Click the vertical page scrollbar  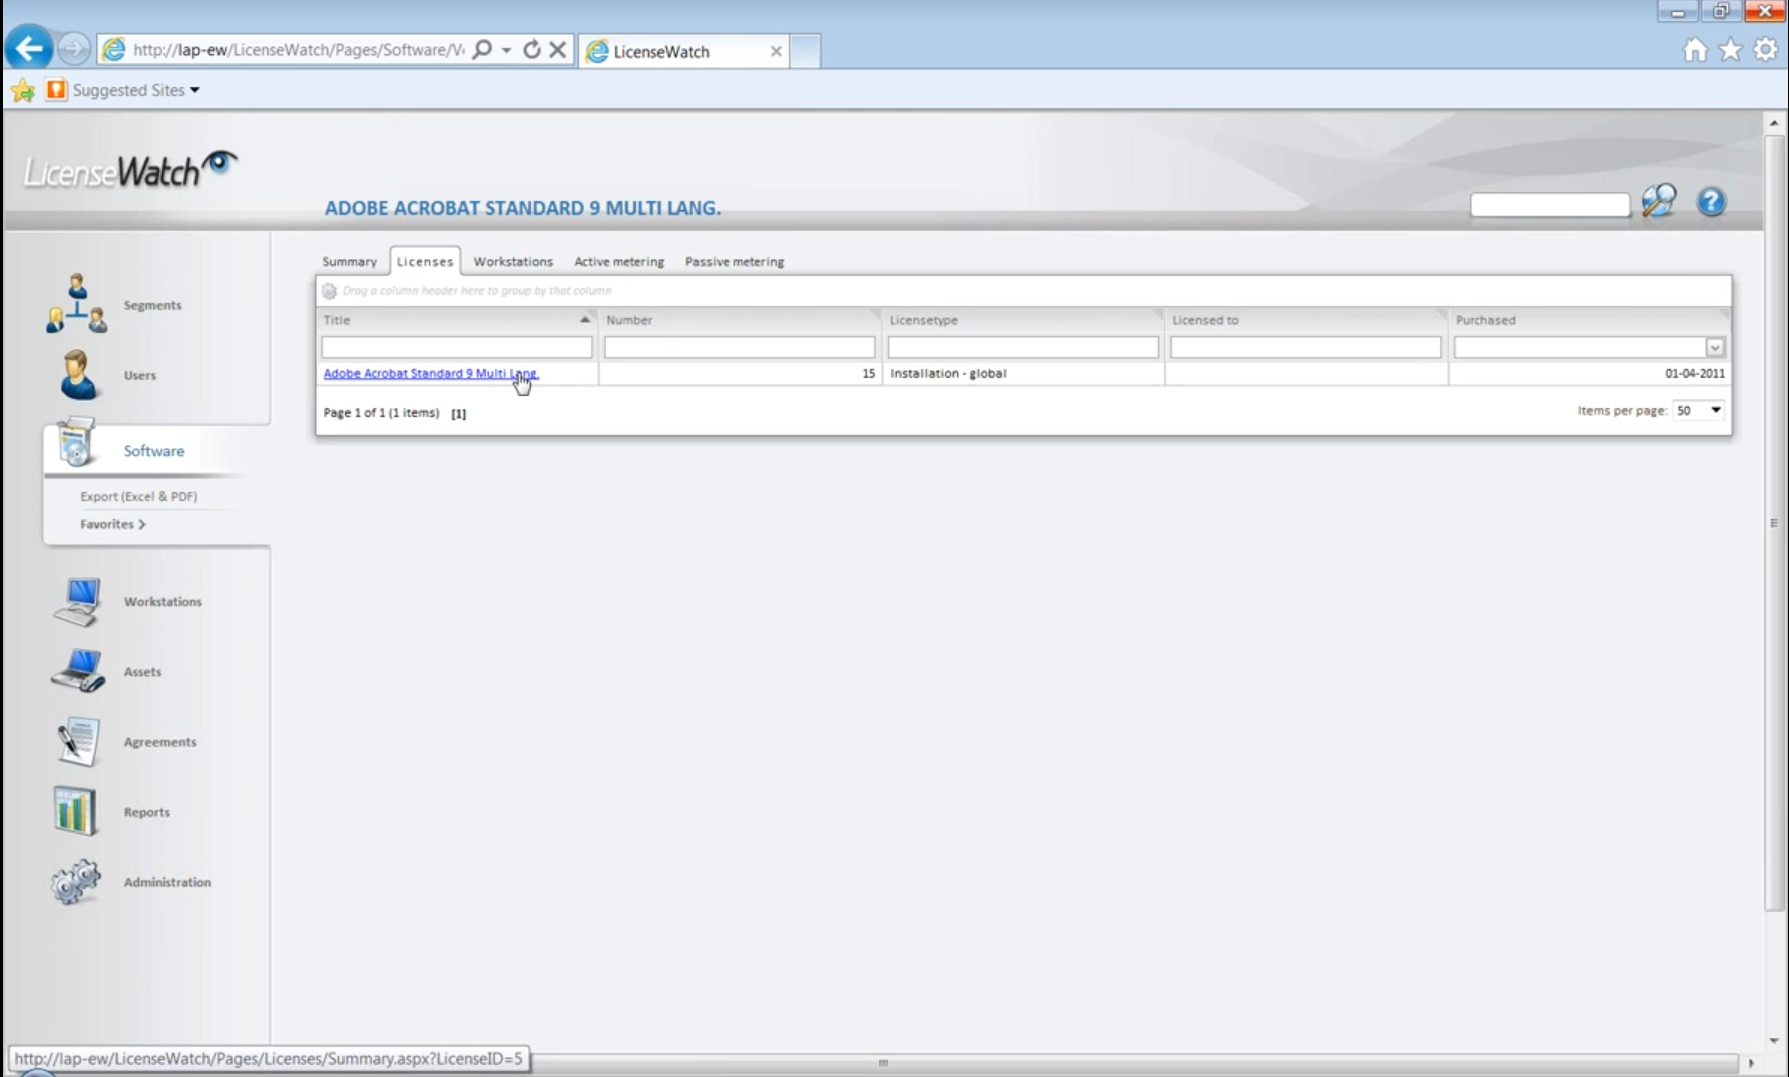pos(1774,523)
